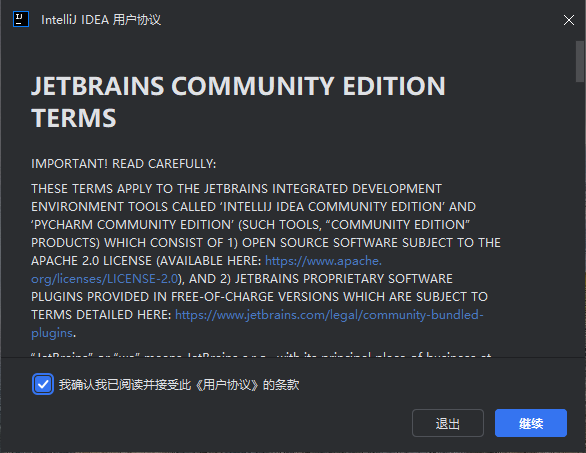Open the Apache License 2.0 link

[323, 261]
